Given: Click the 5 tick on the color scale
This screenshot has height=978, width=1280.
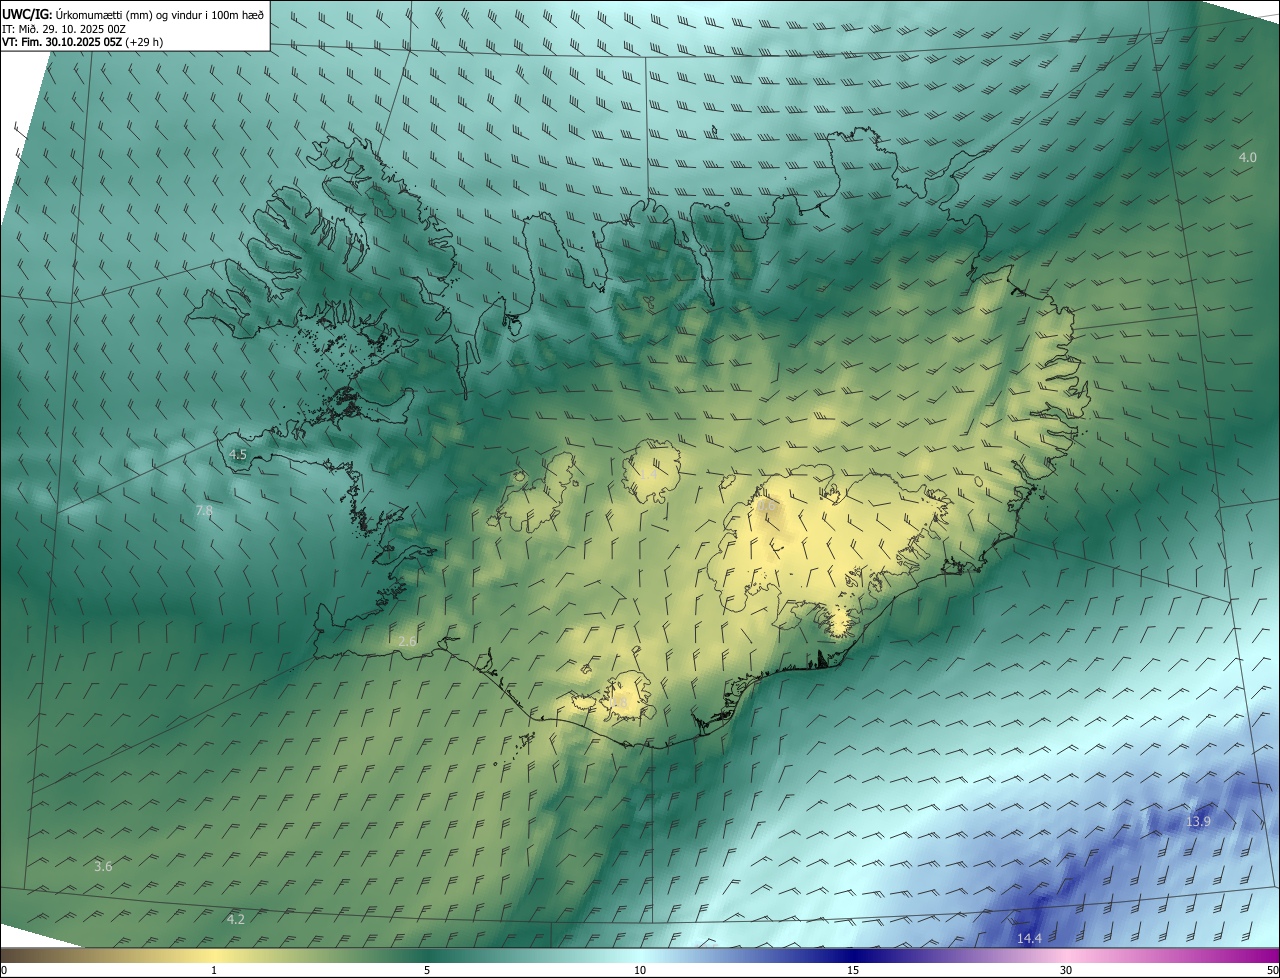Looking at the screenshot, I should [427, 970].
